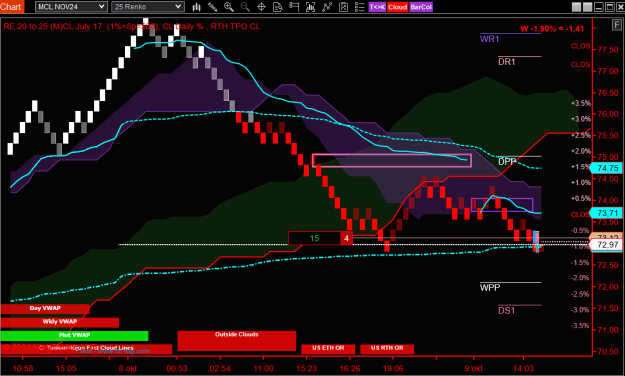Click the W -1,90% = -1,41 text
625x376 pixels.
552,29
